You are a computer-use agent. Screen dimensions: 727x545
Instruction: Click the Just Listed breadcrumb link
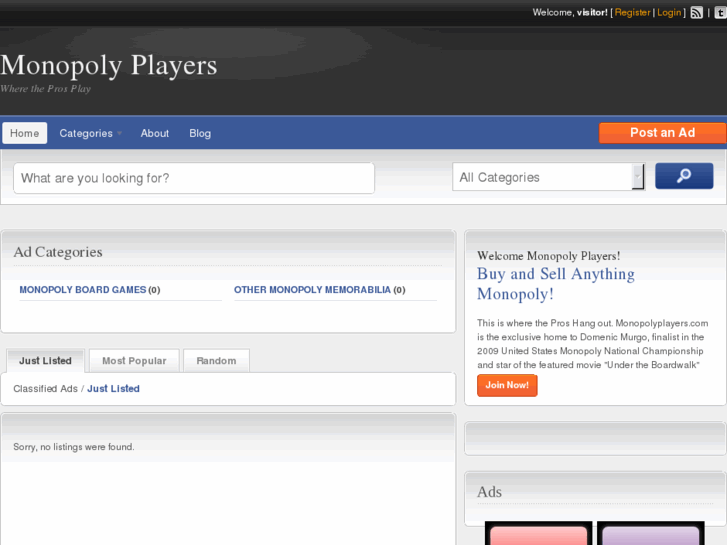[113, 389]
